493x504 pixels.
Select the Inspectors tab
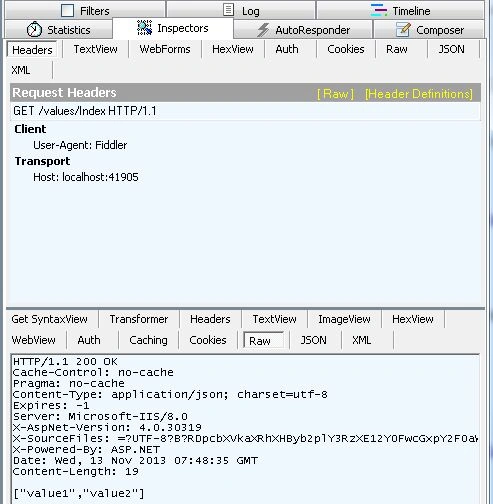coord(173,28)
